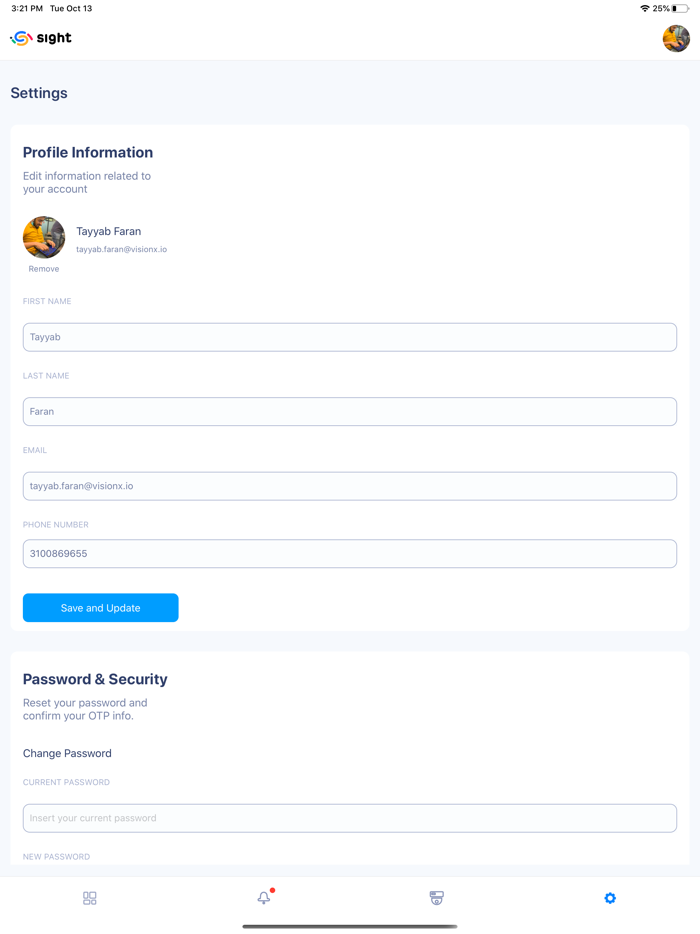The image size is (700, 934).
Task: Tap the Profile Information heading
Action: (x=88, y=152)
